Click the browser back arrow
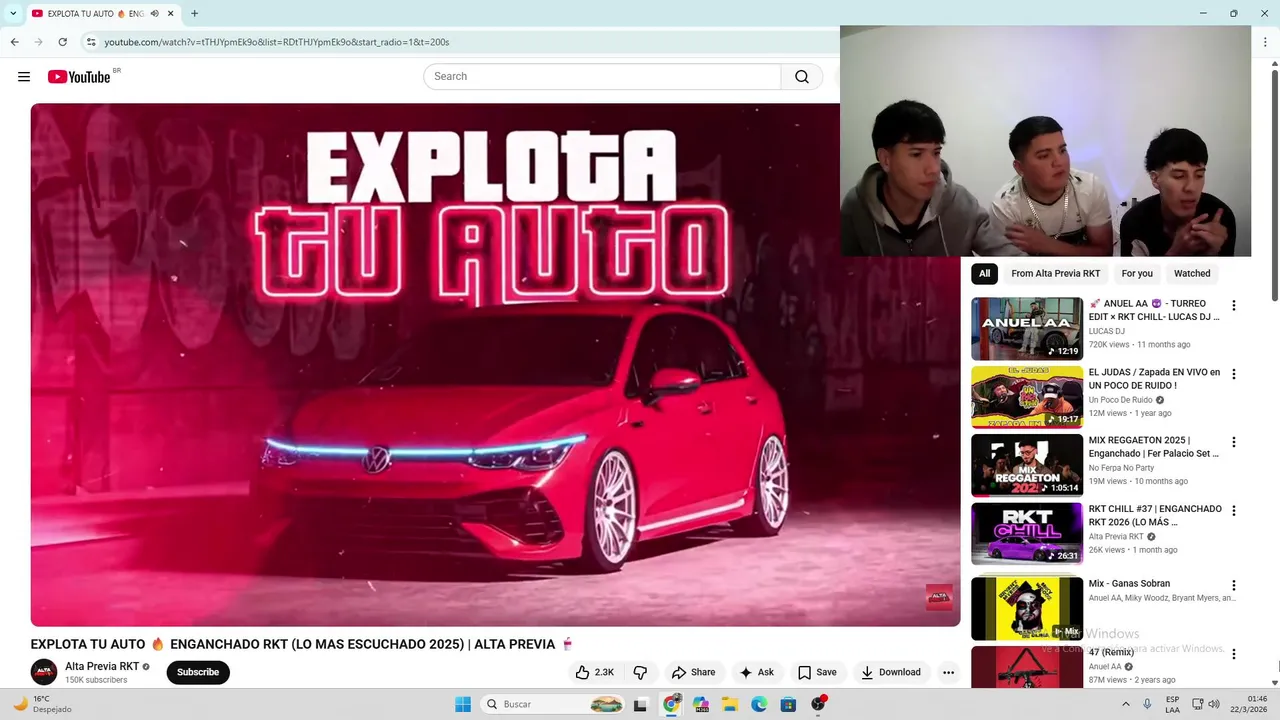Screen dimensions: 1280x720 pos(15,42)
